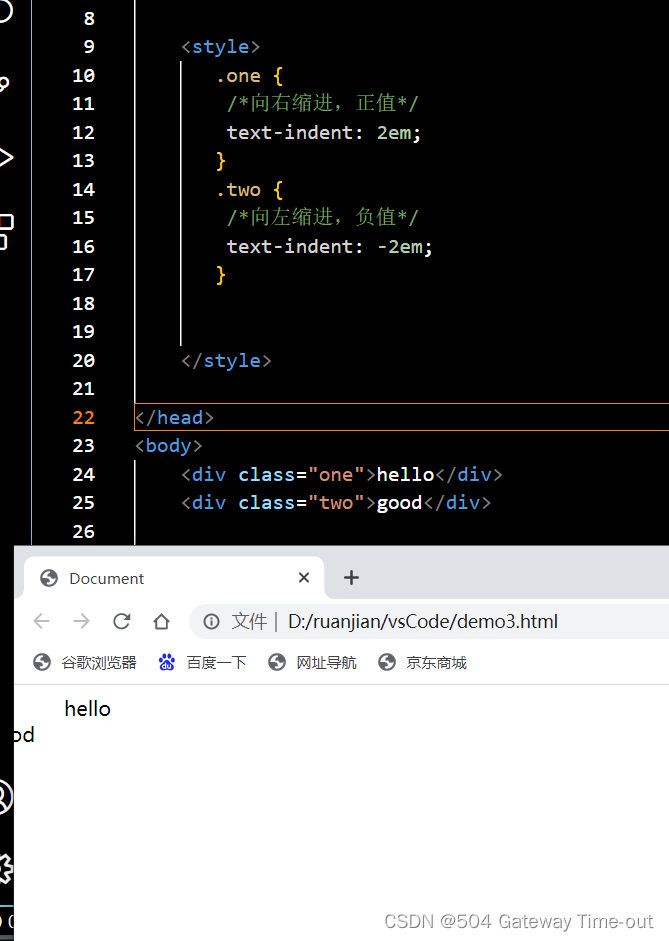Click the div class="one" line

click(342, 475)
